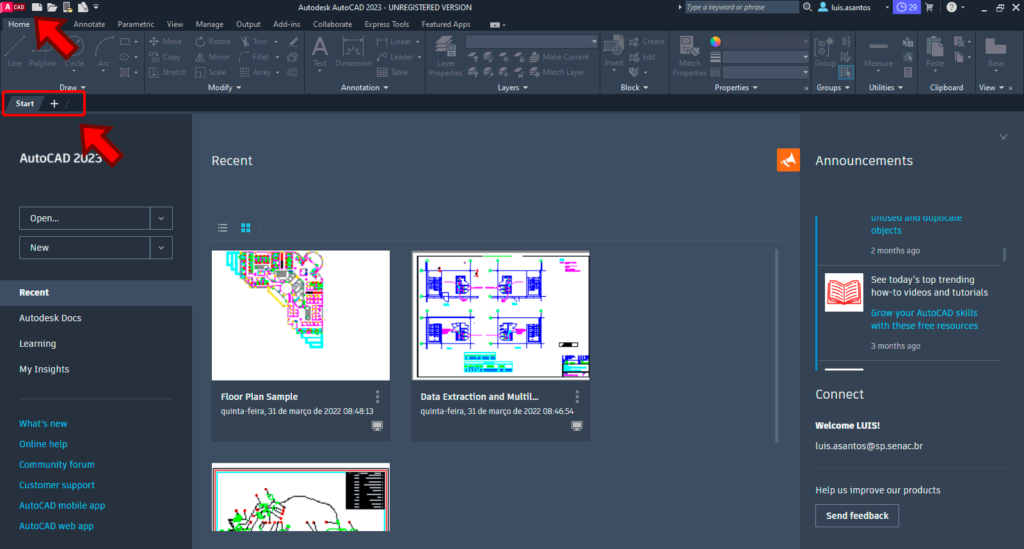This screenshot has height=549, width=1024.
Task: Select the Arc tool
Action: (x=103, y=52)
